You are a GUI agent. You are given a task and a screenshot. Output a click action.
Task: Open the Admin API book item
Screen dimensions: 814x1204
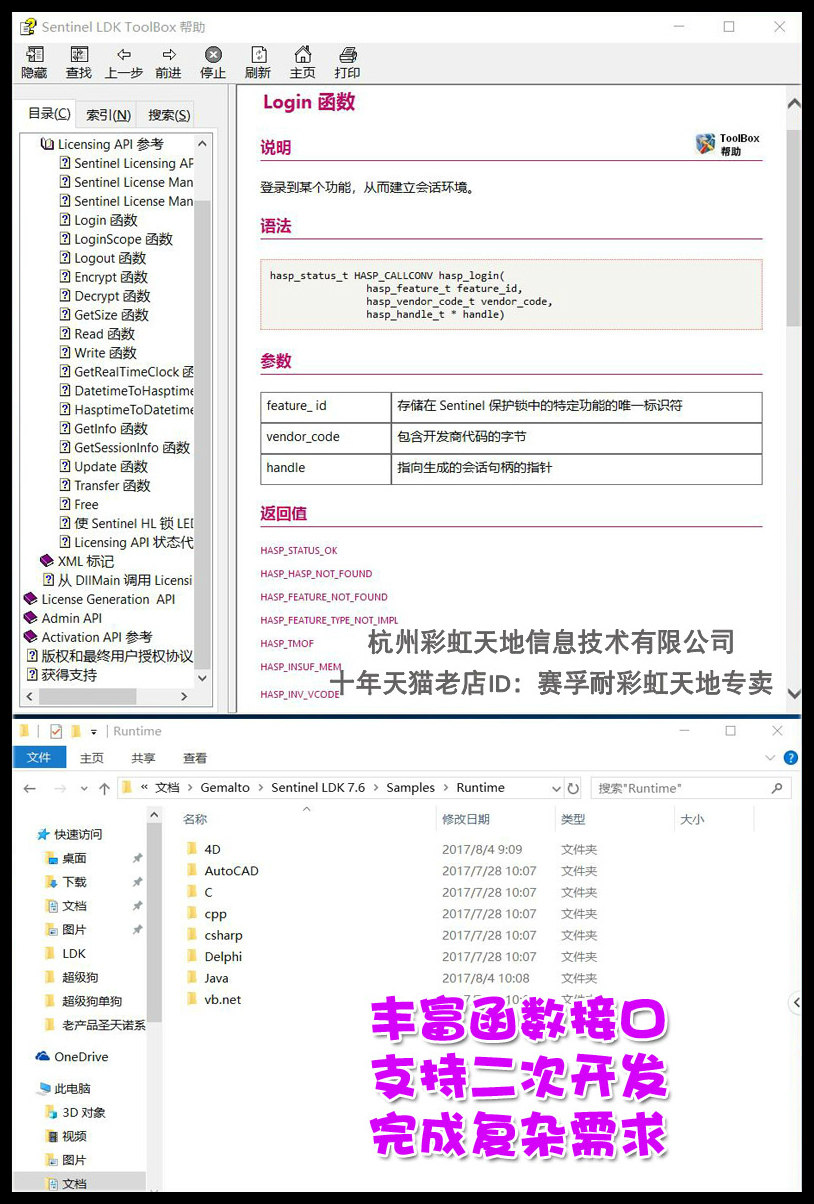[x=64, y=618]
